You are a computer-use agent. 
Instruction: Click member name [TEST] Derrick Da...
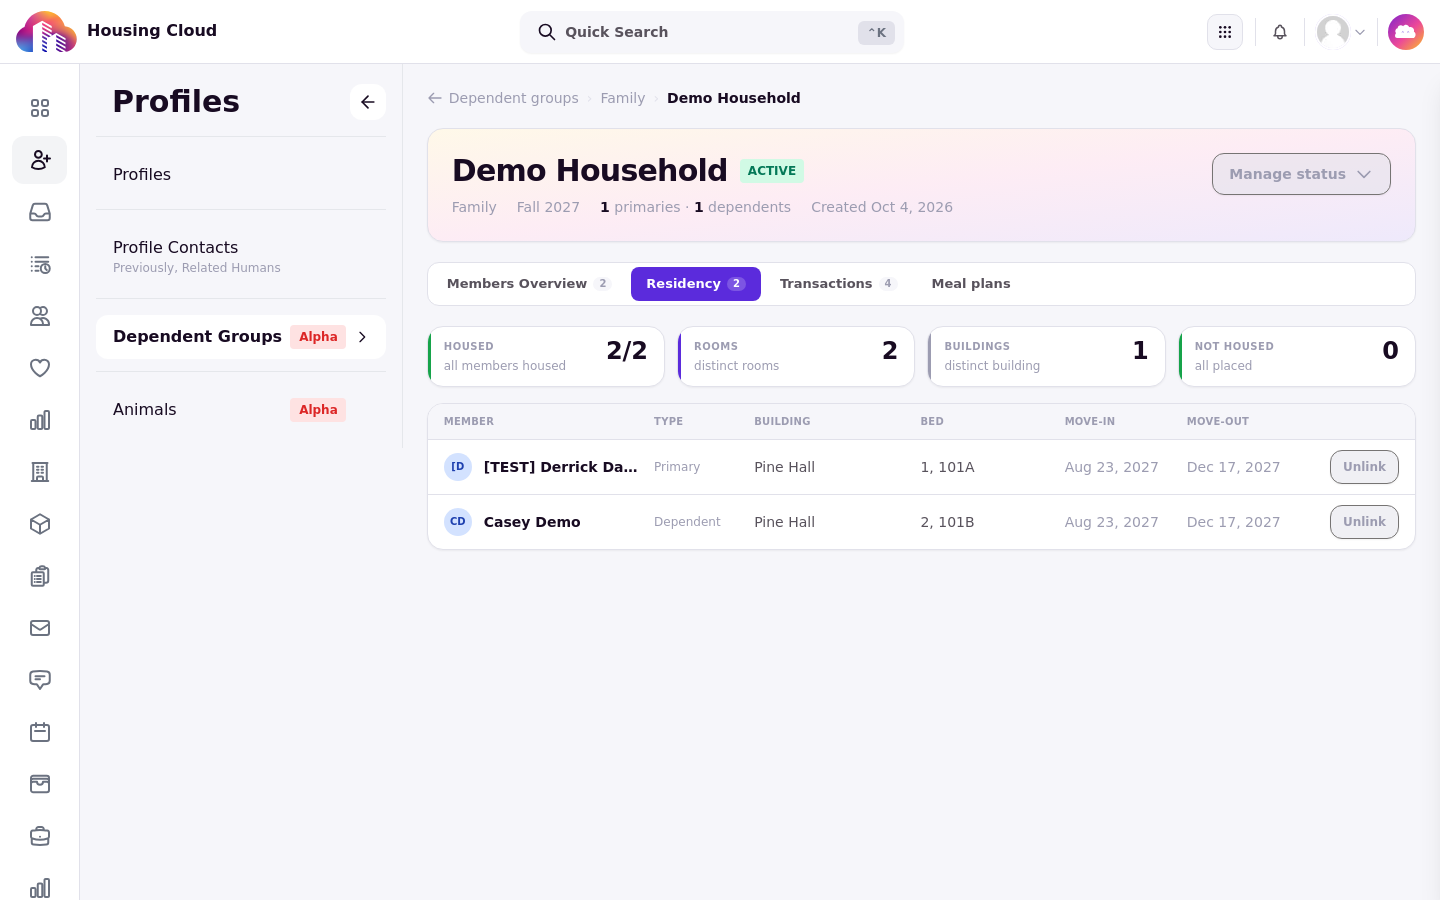pyautogui.click(x=561, y=467)
